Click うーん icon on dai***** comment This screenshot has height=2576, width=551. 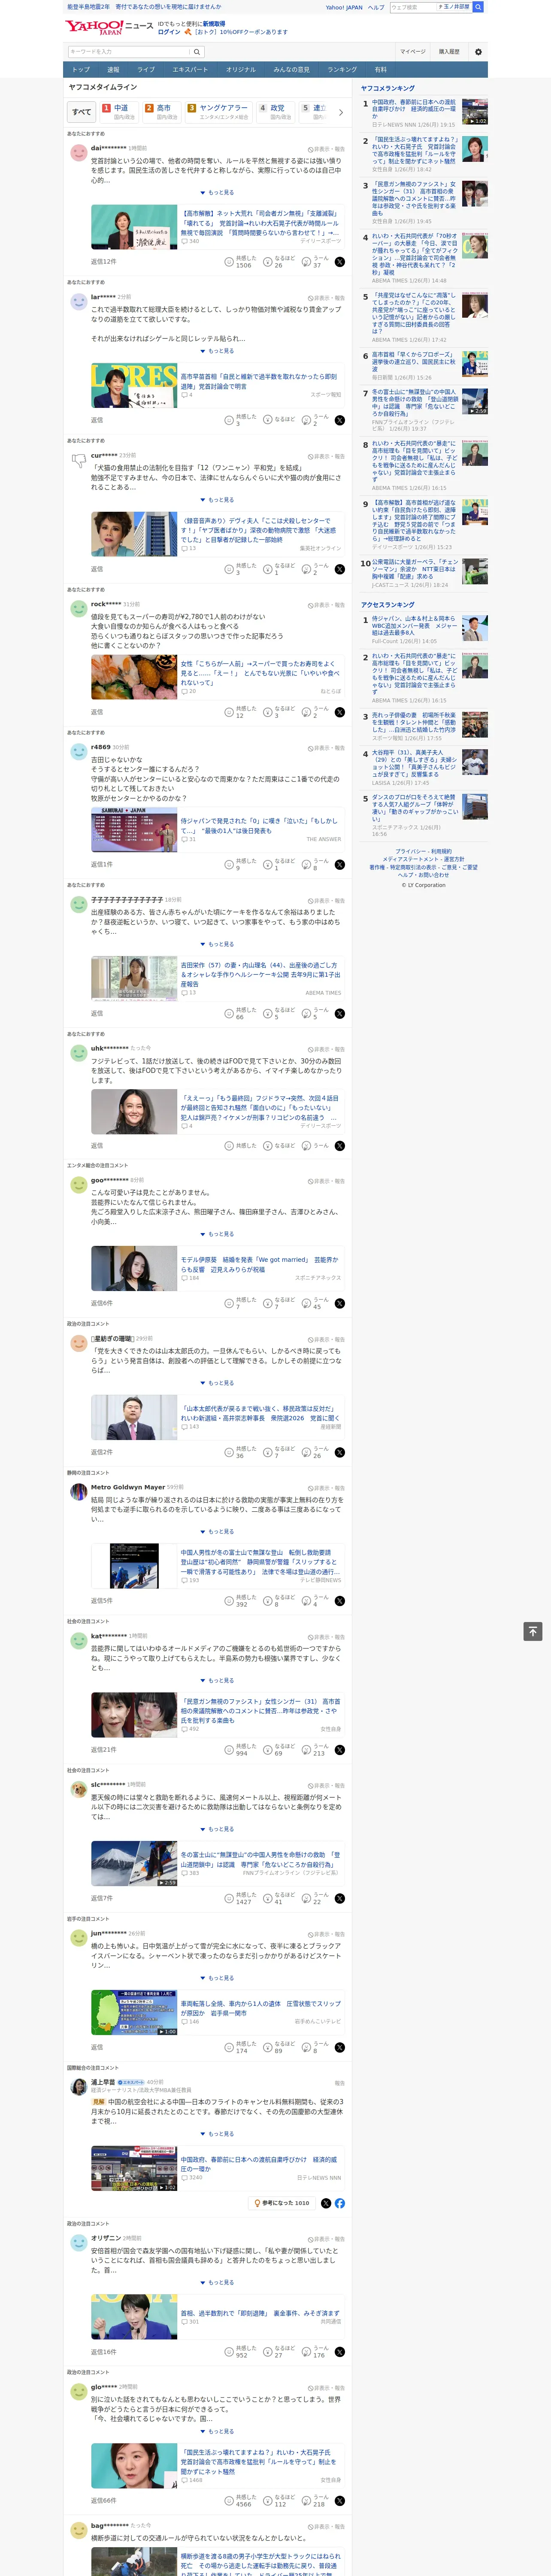[x=306, y=262]
